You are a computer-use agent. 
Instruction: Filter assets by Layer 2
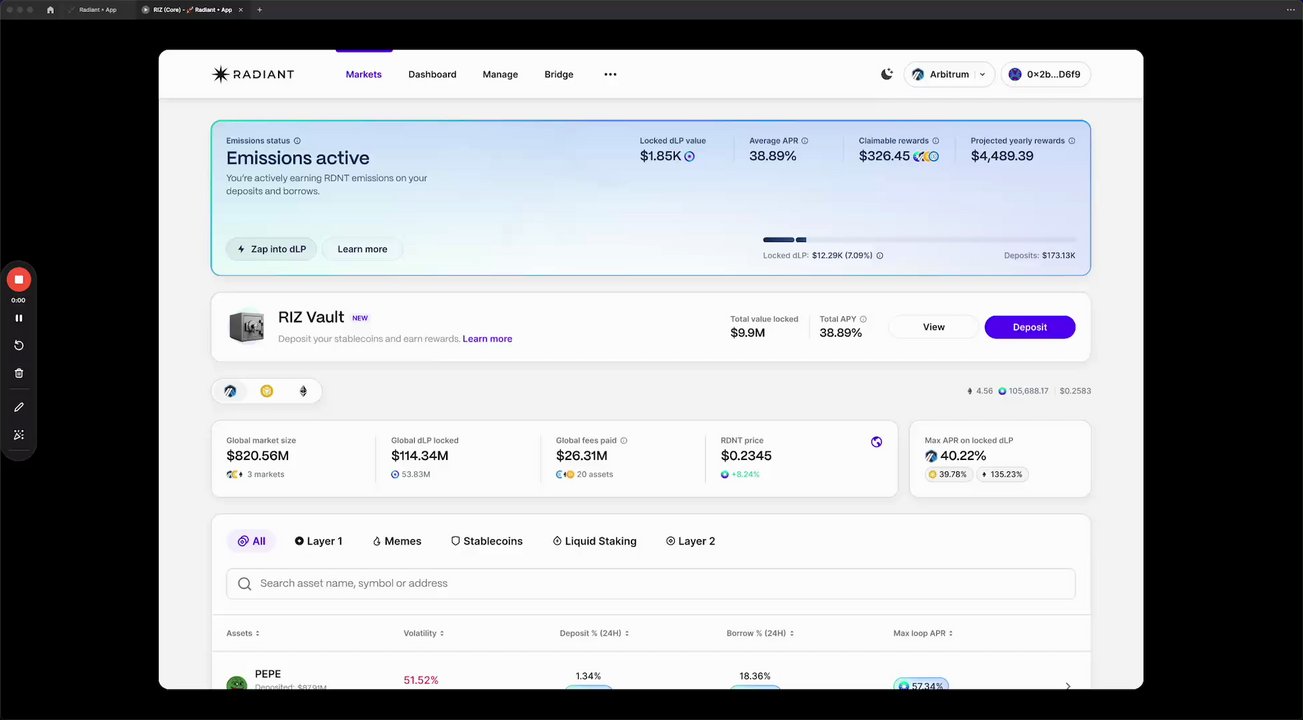[x=690, y=541]
